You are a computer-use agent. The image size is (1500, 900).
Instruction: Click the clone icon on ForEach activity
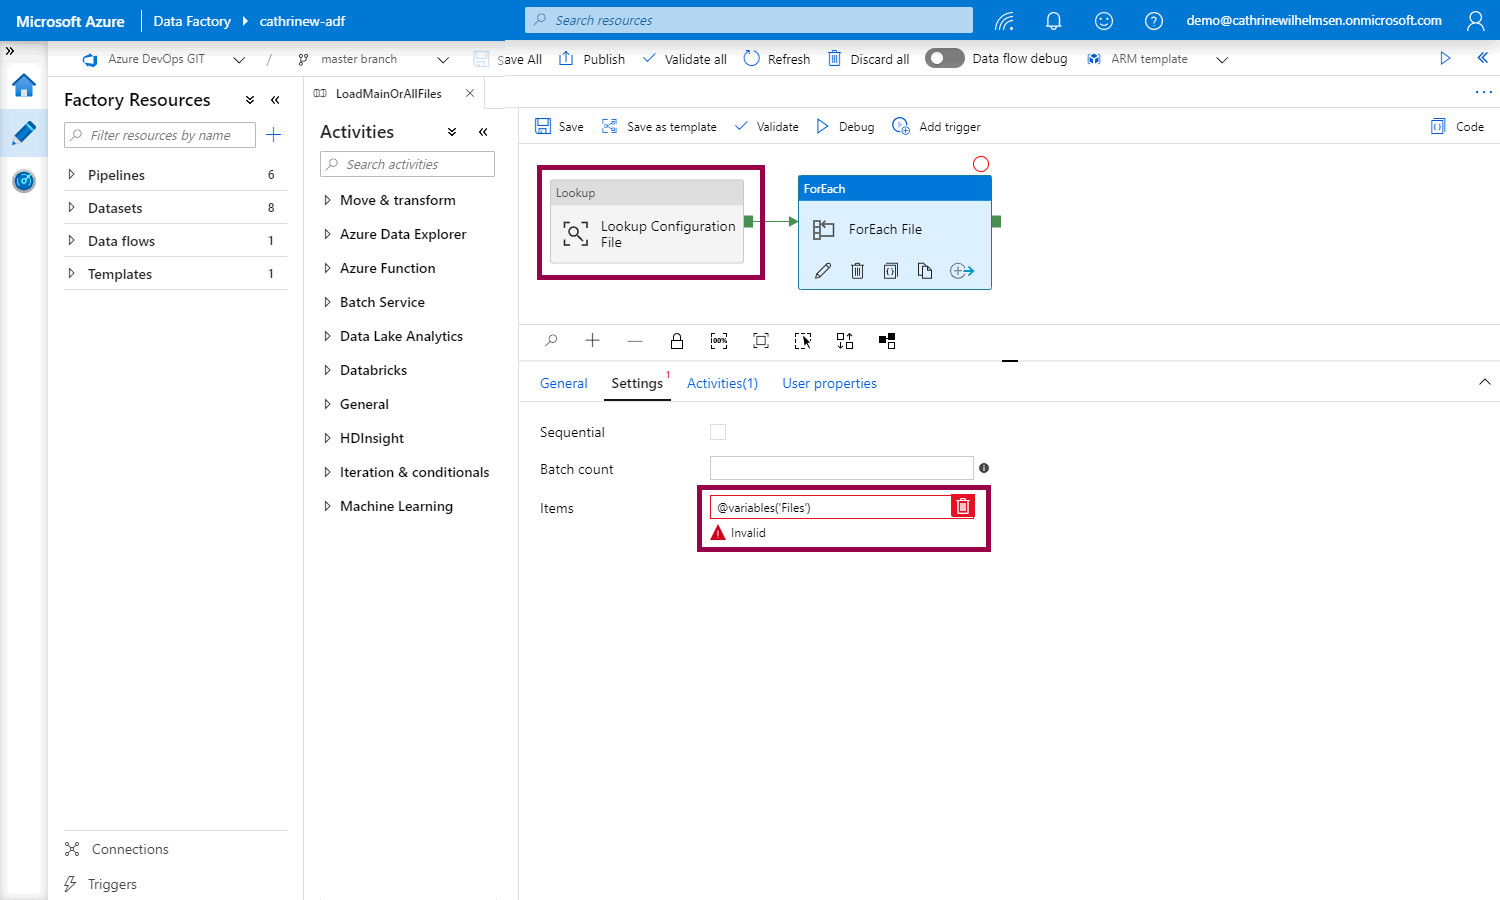[x=925, y=271]
